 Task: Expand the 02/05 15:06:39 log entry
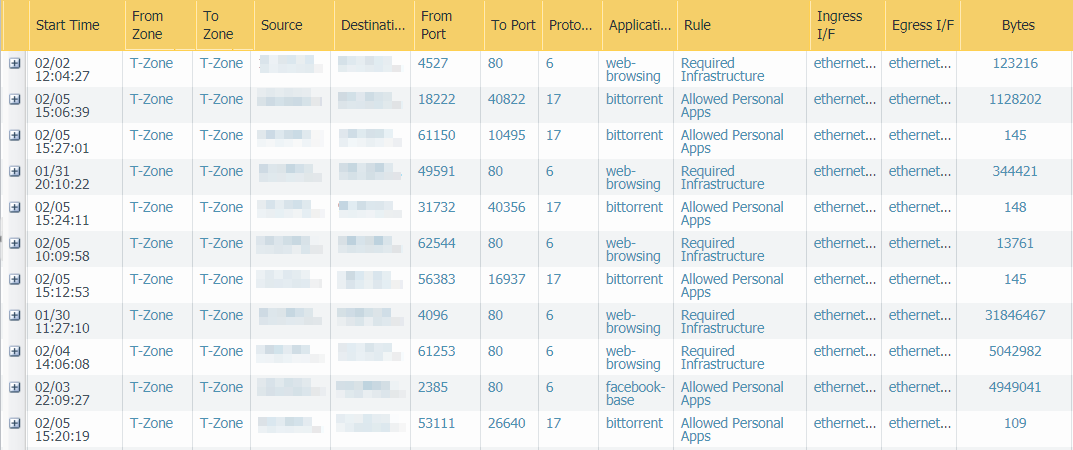point(15,99)
